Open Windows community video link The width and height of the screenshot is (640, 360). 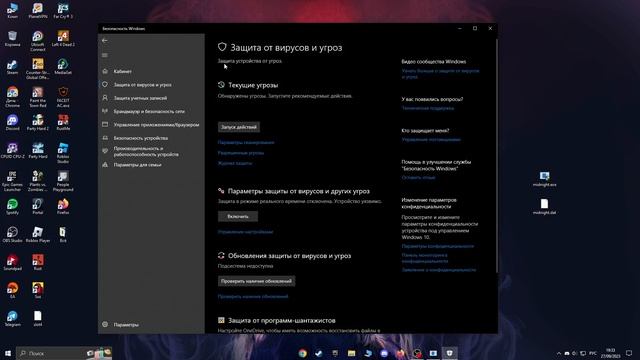(x=440, y=74)
